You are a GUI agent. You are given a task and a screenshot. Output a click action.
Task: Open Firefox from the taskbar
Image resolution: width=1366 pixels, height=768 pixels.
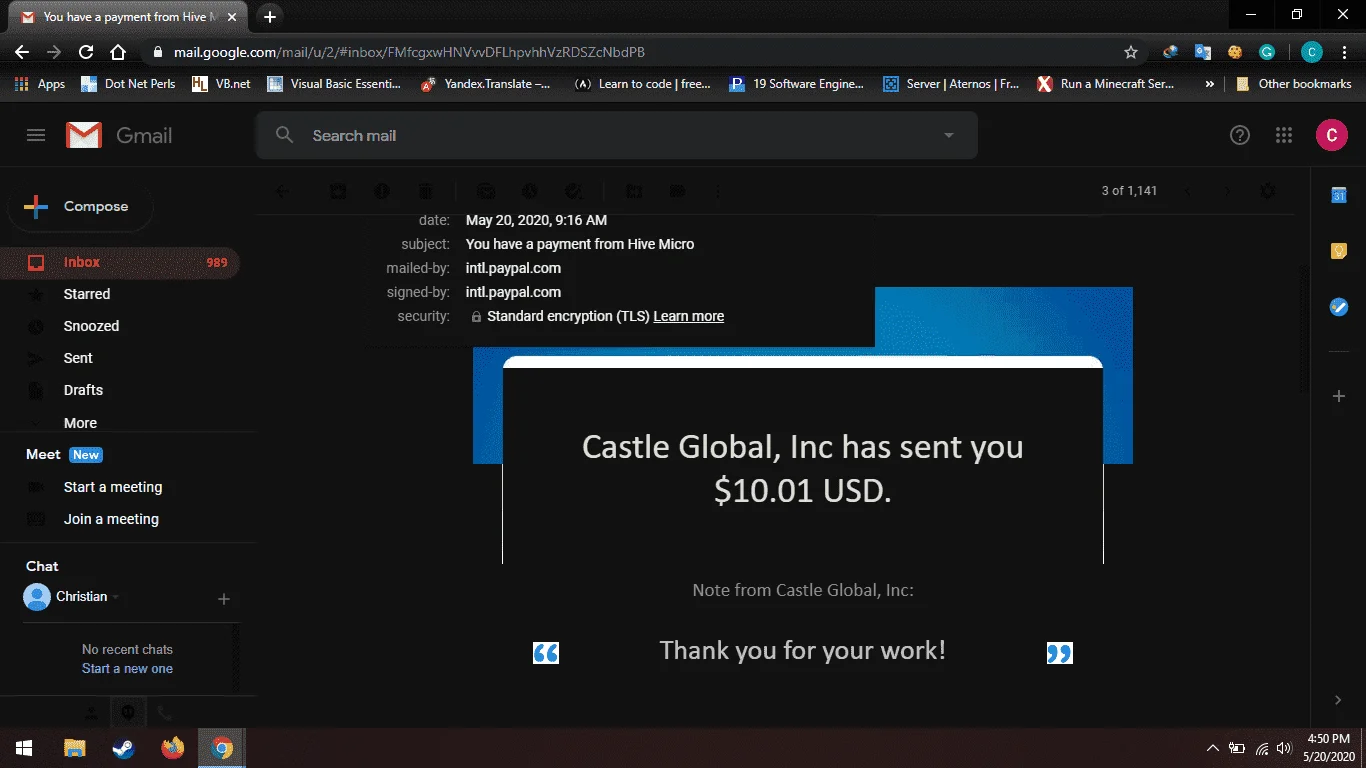point(172,748)
